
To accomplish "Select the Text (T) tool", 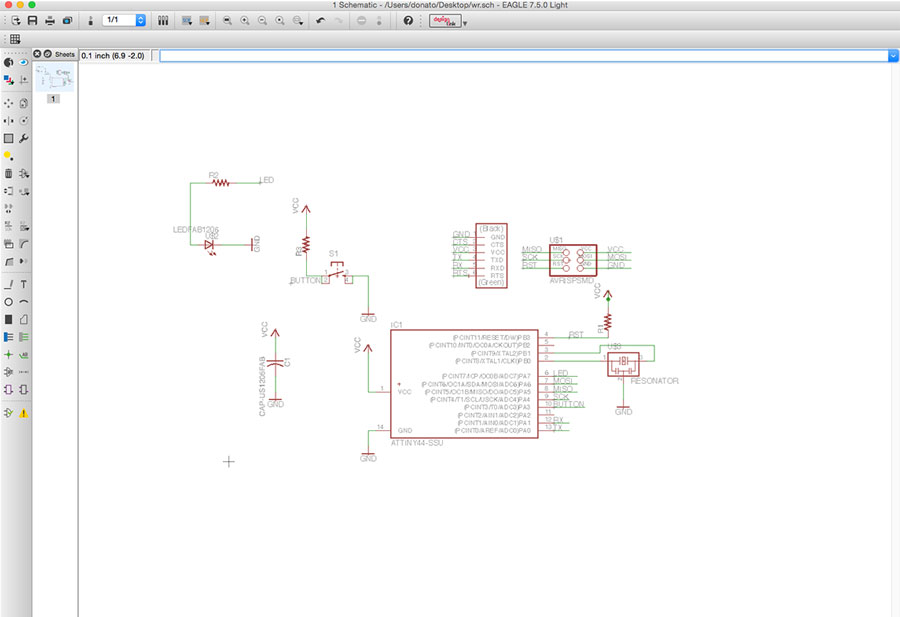I will coord(24,284).
